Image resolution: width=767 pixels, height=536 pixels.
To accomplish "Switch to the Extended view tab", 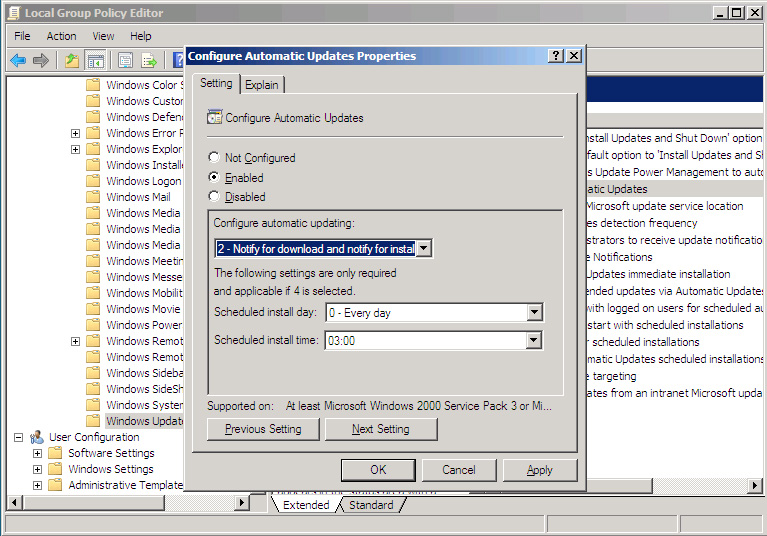I will click(306, 505).
